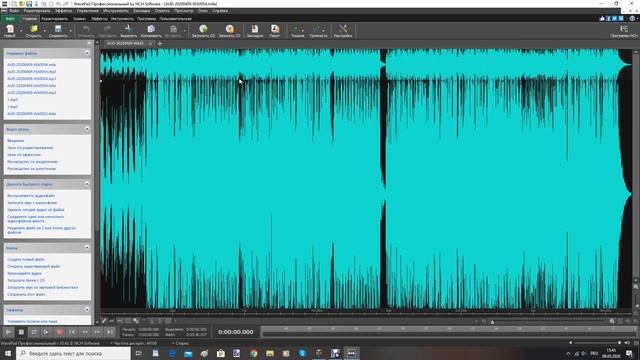640x360 pixels.
Task: Open a file using Открыть folder icon
Action: tap(33, 31)
